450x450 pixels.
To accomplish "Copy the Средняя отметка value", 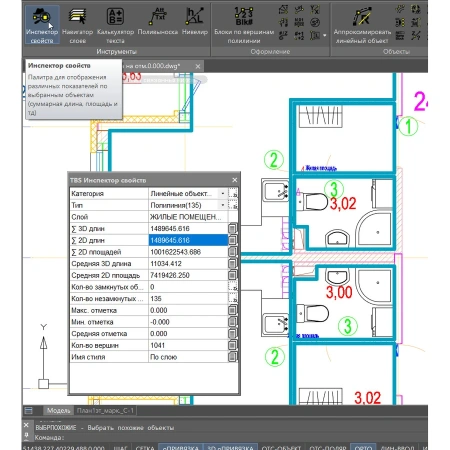I will [x=233, y=333].
